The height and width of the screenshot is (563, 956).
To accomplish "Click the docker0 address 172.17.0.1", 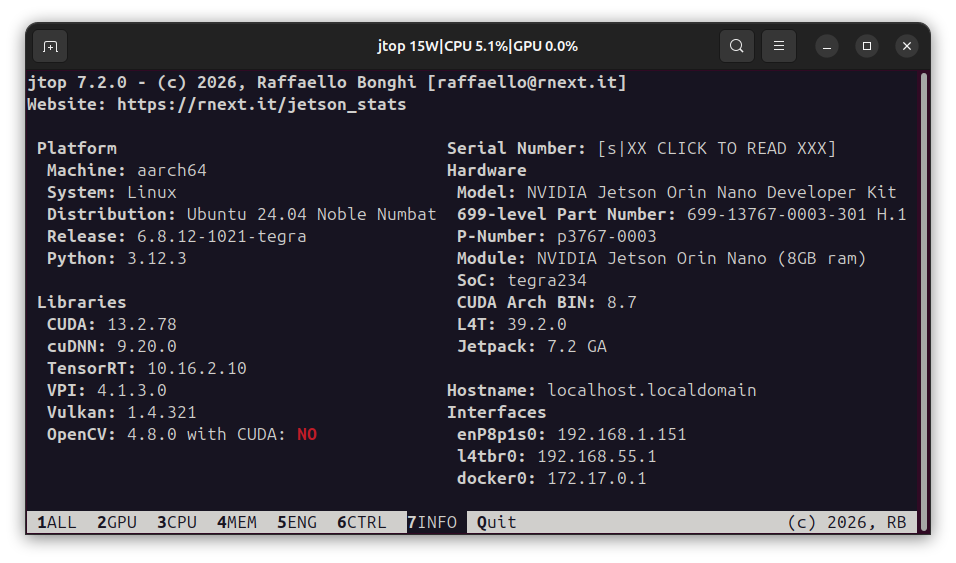I will pos(597,479).
